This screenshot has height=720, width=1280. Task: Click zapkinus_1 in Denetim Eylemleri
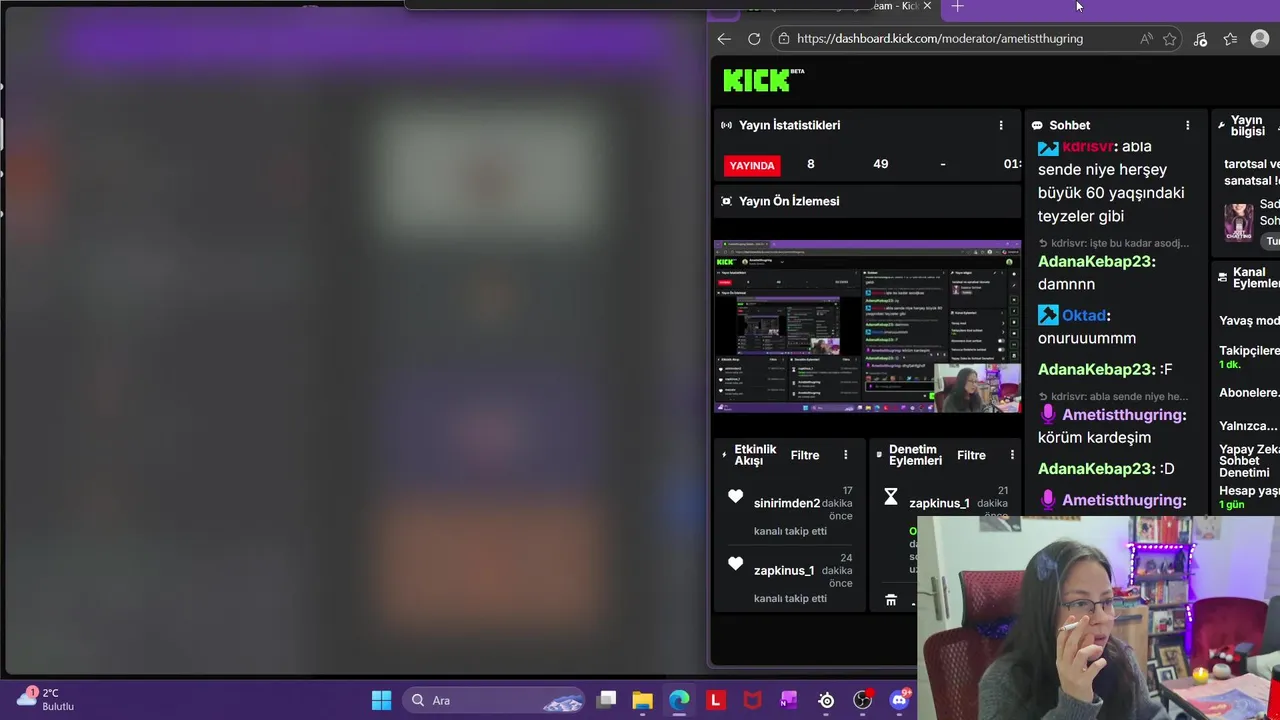tap(939, 503)
